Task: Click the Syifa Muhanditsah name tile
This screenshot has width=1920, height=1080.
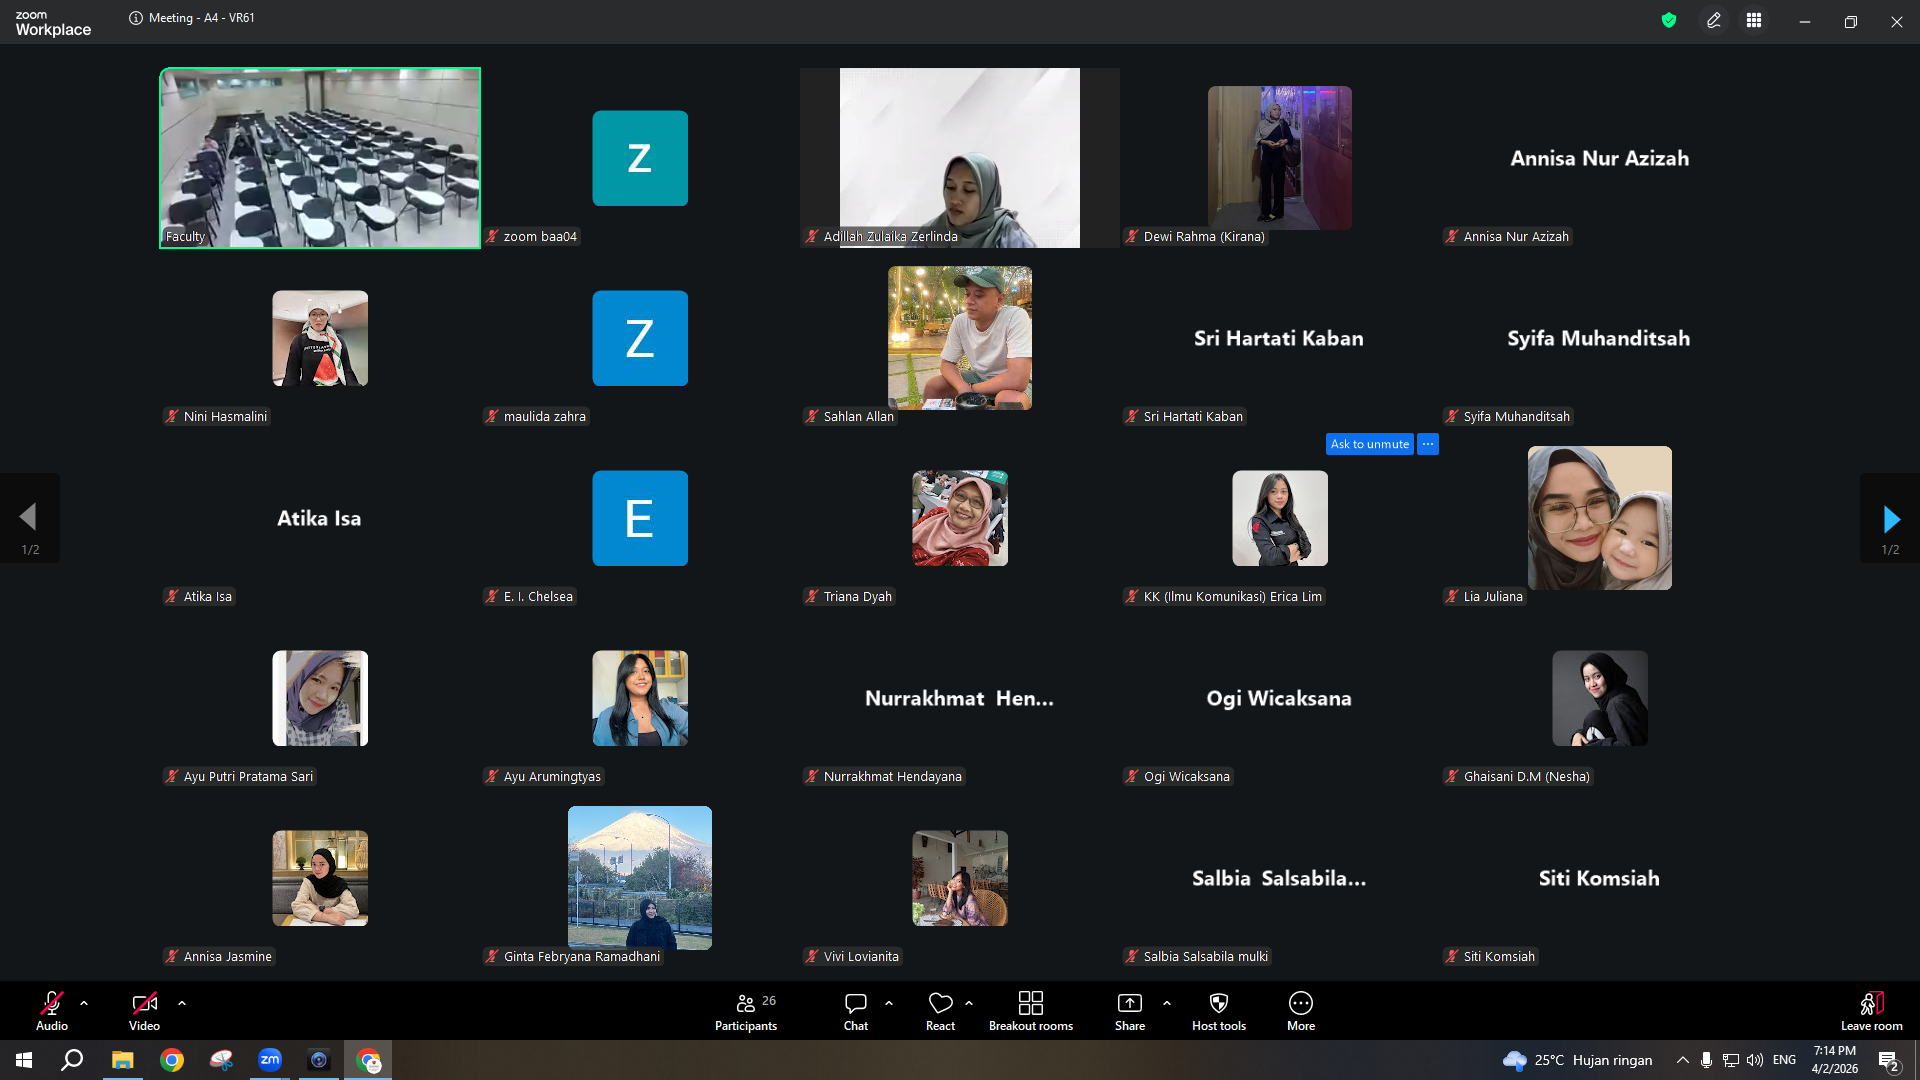Action: pyautogui.click(x=1599, y=338)
